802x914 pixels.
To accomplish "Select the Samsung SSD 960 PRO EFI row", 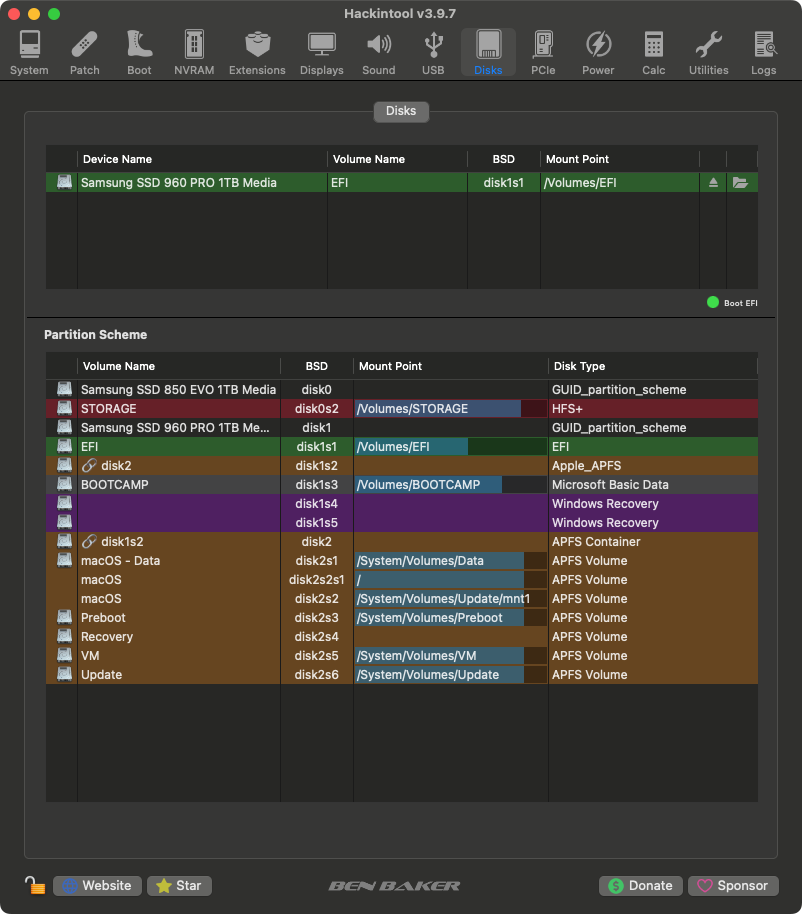I will point(402,182).
